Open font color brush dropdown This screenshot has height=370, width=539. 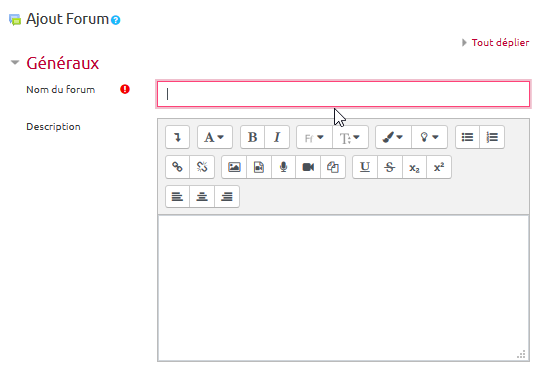pos(393,137)
